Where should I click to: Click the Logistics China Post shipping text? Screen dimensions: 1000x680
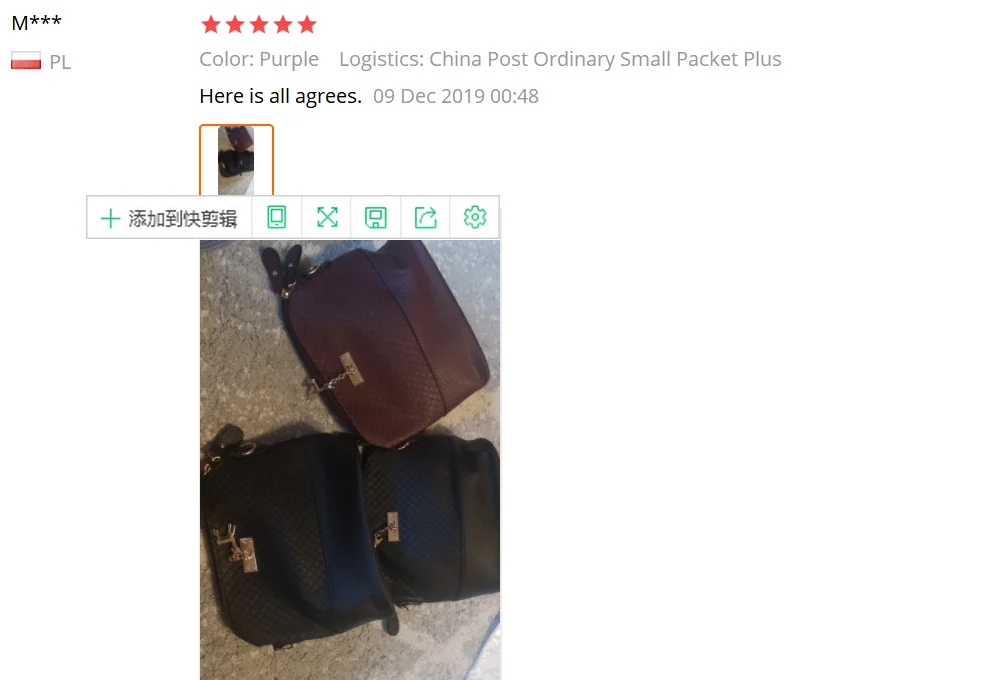pos(560,59)
